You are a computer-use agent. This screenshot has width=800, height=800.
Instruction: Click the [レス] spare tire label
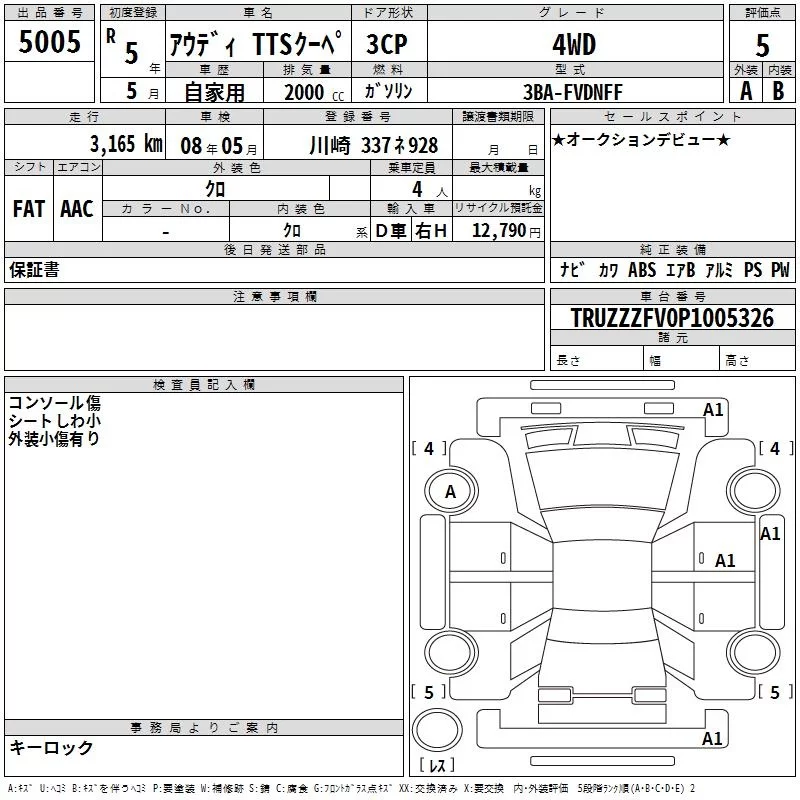[436, 767]
